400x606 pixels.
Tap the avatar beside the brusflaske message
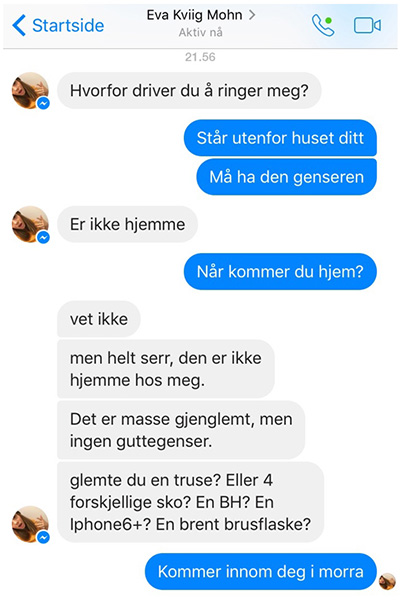click(31, 524)
